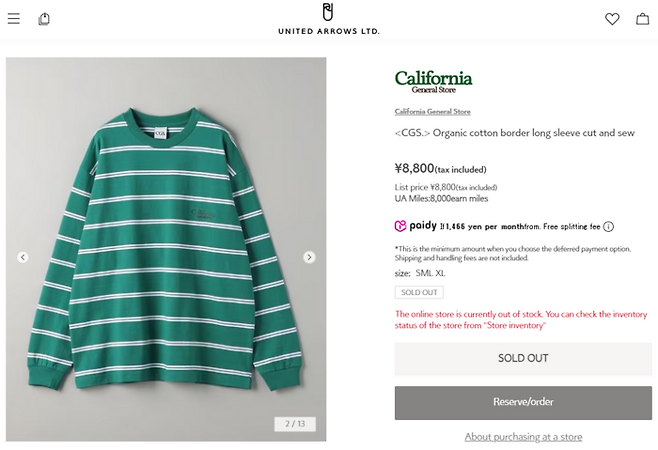Click the Paidy info circle icon

coord(608,227)
